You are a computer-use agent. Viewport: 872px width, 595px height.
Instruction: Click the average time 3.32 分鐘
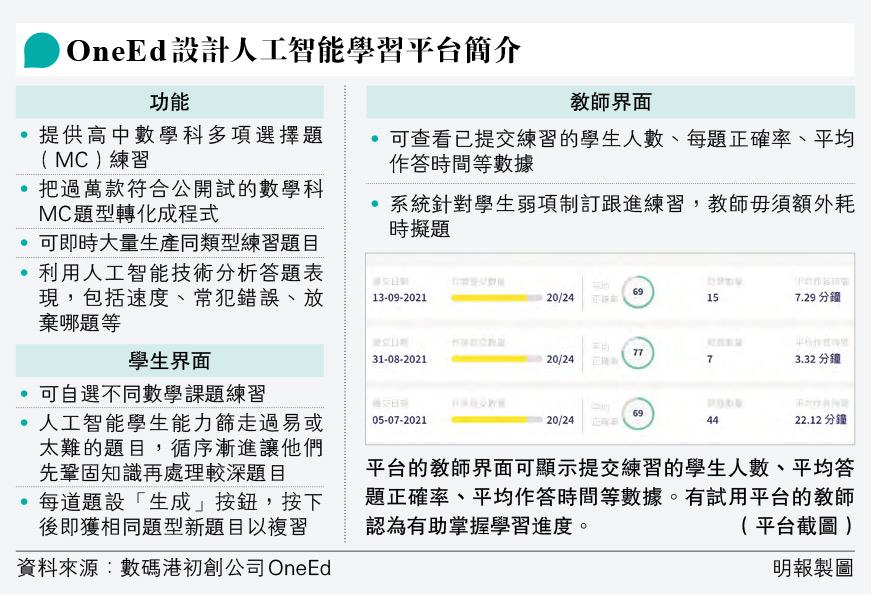tap(818, 359)
